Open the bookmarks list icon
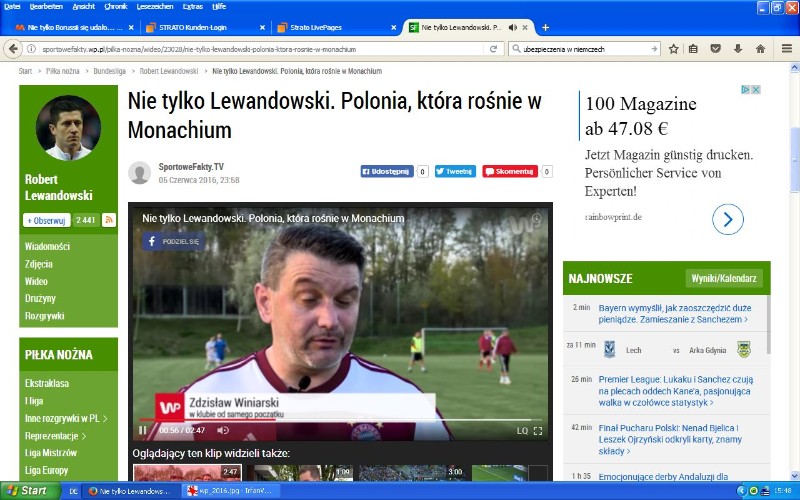The width and height of the screenshot is (800, 500). (693, 49)
